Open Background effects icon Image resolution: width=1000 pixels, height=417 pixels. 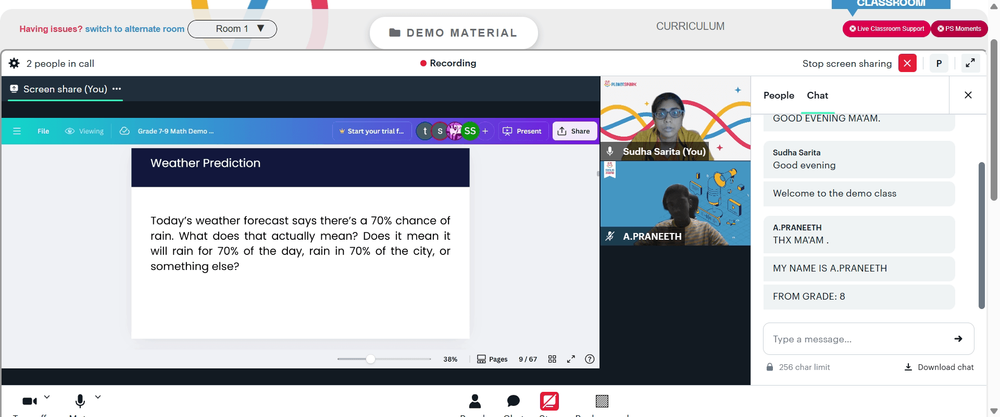(x=601, y=401)
